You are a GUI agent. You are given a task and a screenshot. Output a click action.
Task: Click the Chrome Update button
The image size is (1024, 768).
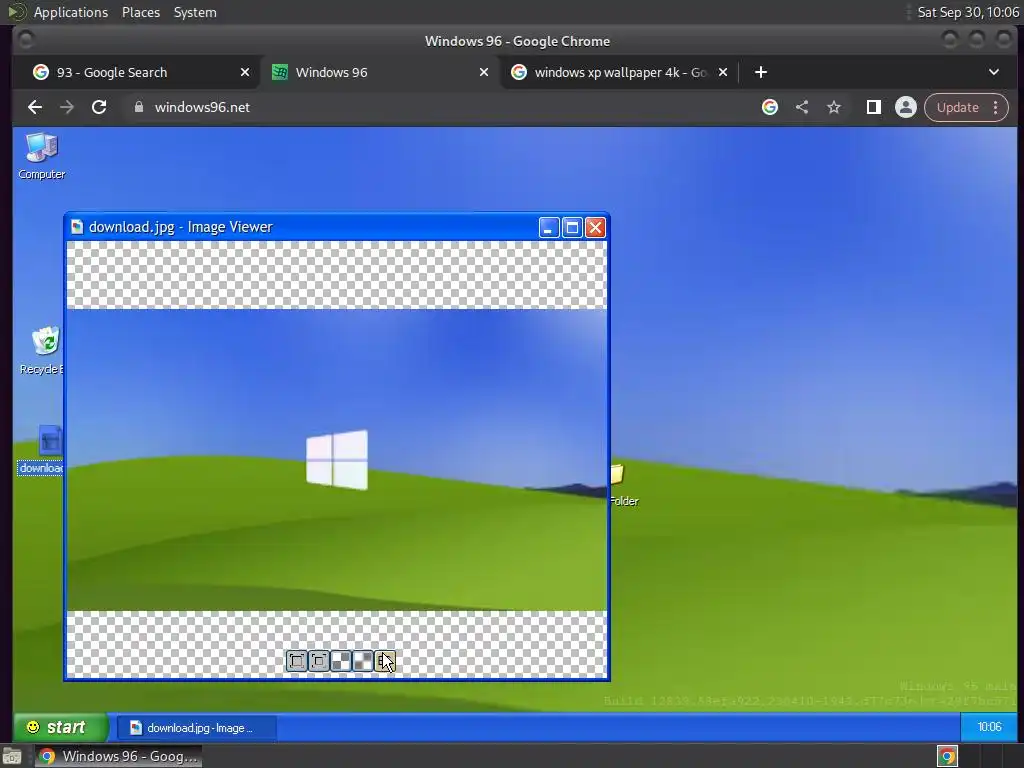coord(957,107)
